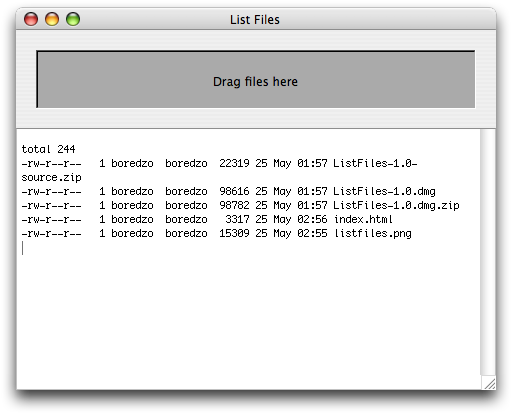Click the vertical scrollbar of the output area
Image resolution: width=512 pixels, height=414 pixels.
[x=488, y=252]
